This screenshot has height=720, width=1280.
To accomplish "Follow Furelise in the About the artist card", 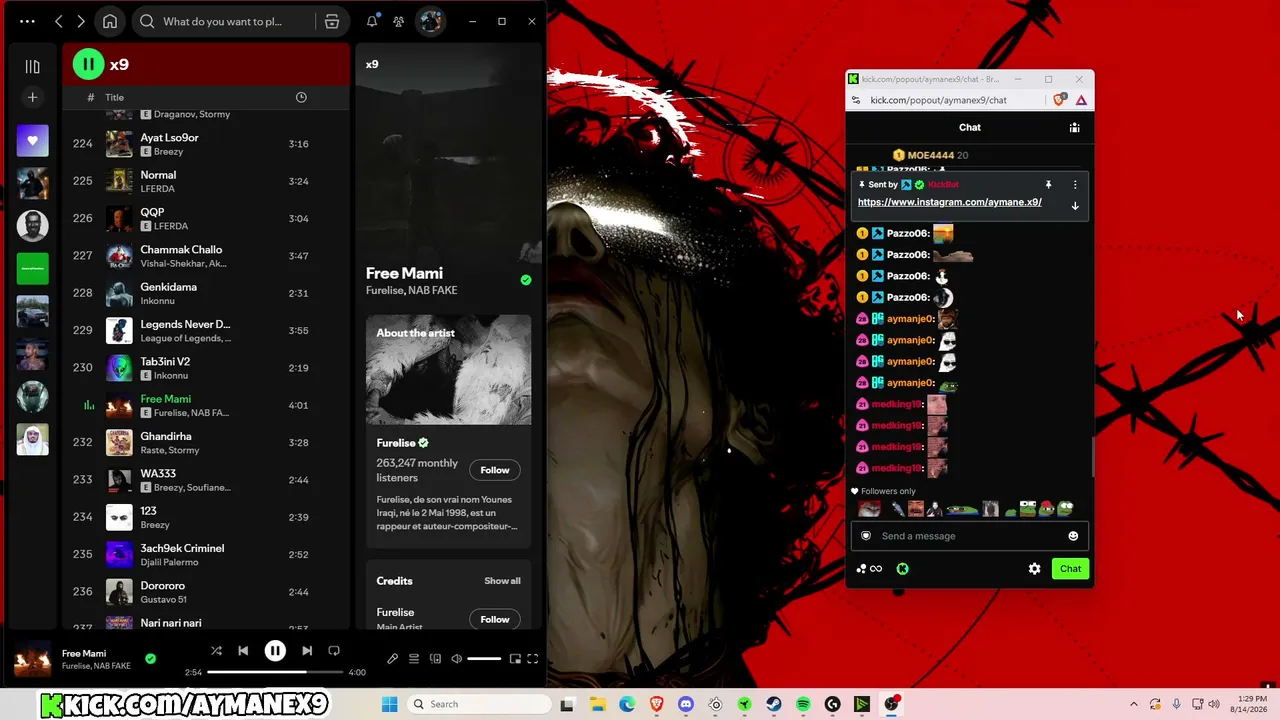I will point(494,470).
